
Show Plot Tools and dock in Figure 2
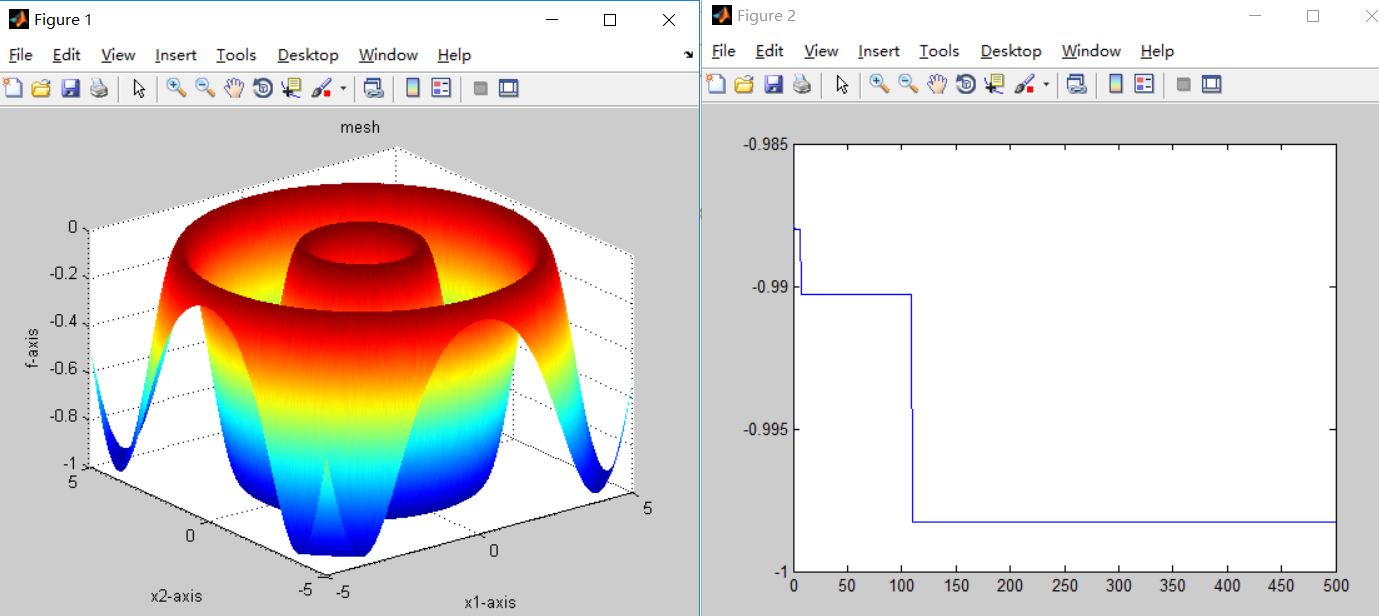(1212, 84)
